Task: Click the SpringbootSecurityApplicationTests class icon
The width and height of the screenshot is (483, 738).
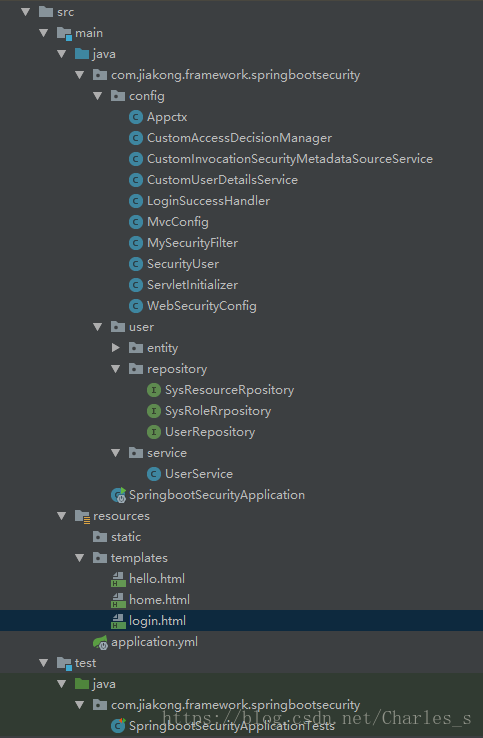Action: 118,726
